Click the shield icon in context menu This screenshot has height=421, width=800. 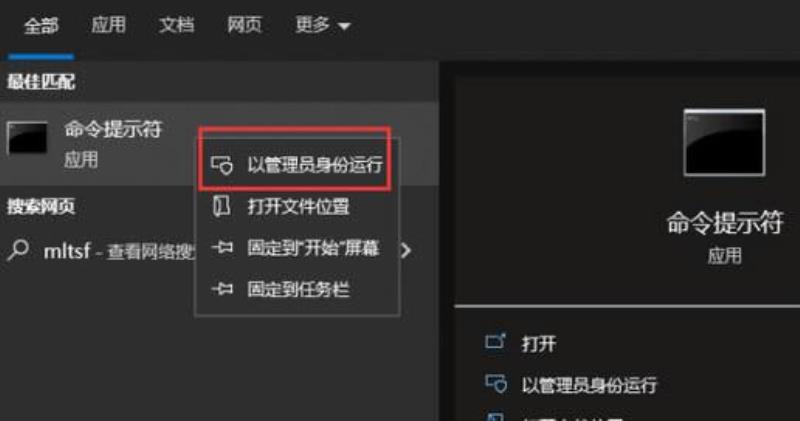(222, 165)
